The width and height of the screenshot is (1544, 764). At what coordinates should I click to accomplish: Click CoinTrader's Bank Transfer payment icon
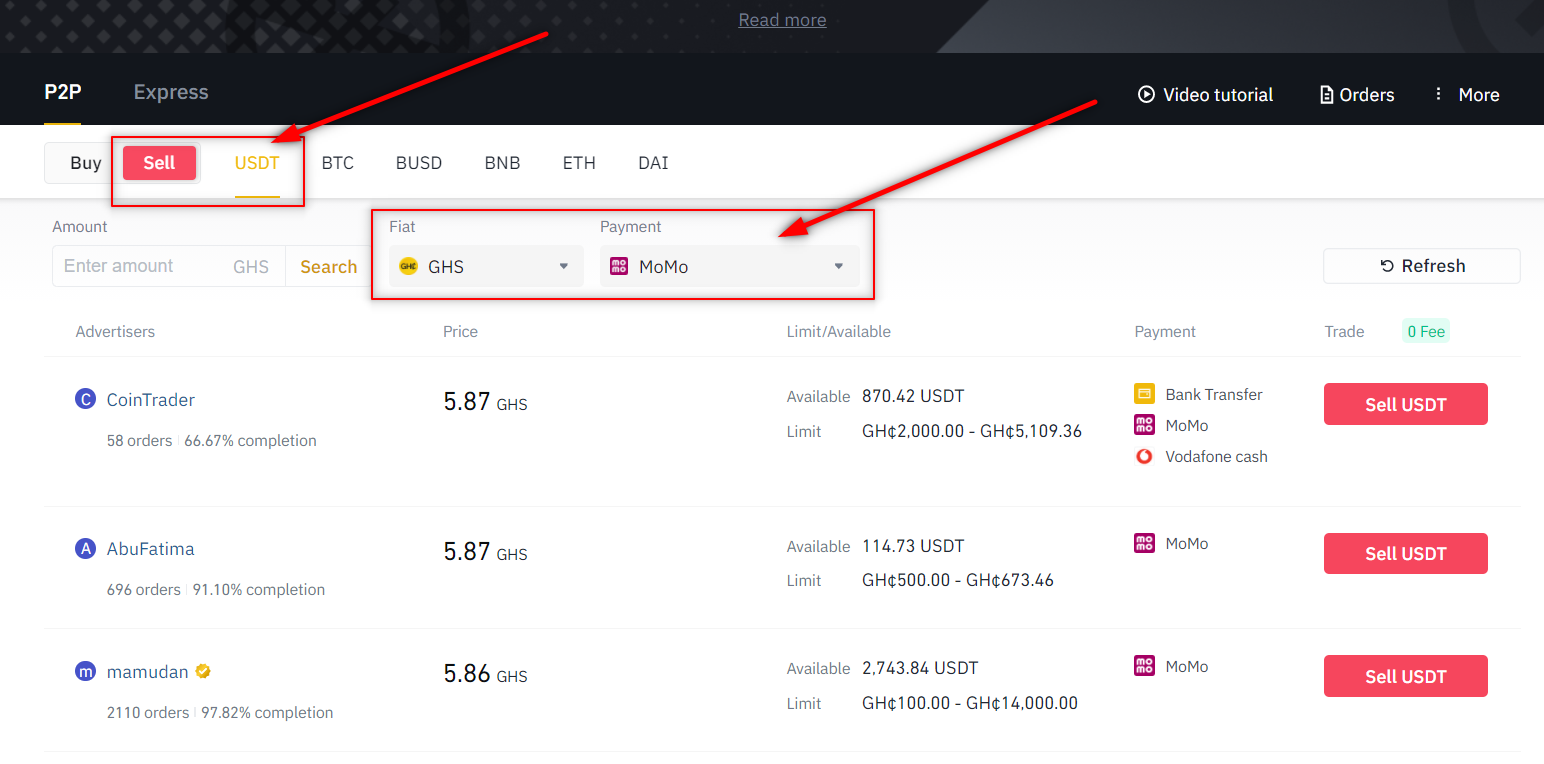(1144, 394)
